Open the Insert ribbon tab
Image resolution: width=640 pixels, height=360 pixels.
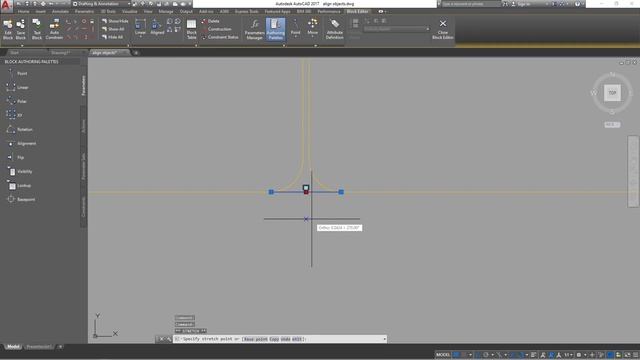click(40, 11)
